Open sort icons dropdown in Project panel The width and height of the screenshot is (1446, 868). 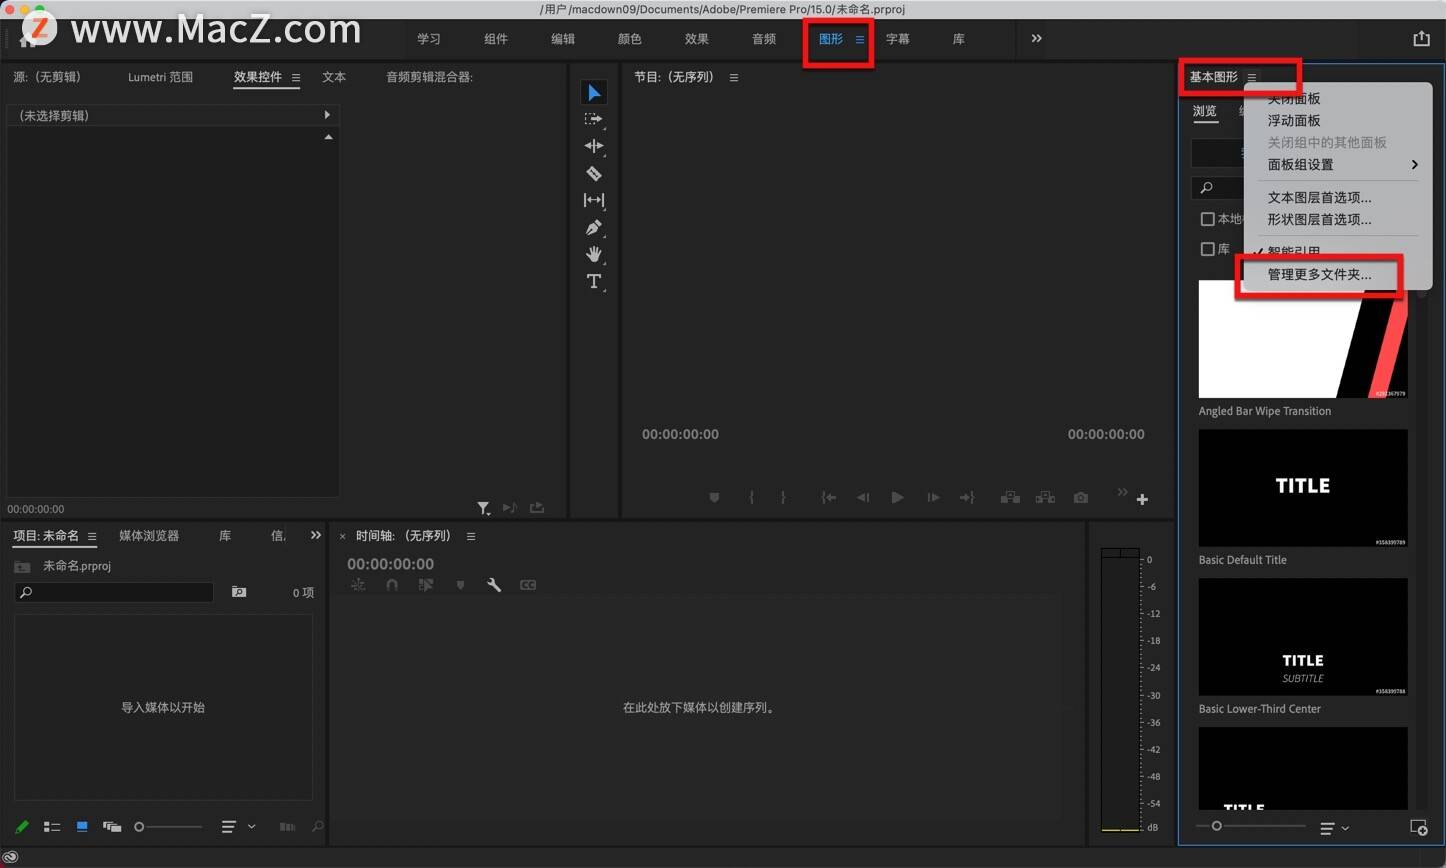[x=238, y=827]
